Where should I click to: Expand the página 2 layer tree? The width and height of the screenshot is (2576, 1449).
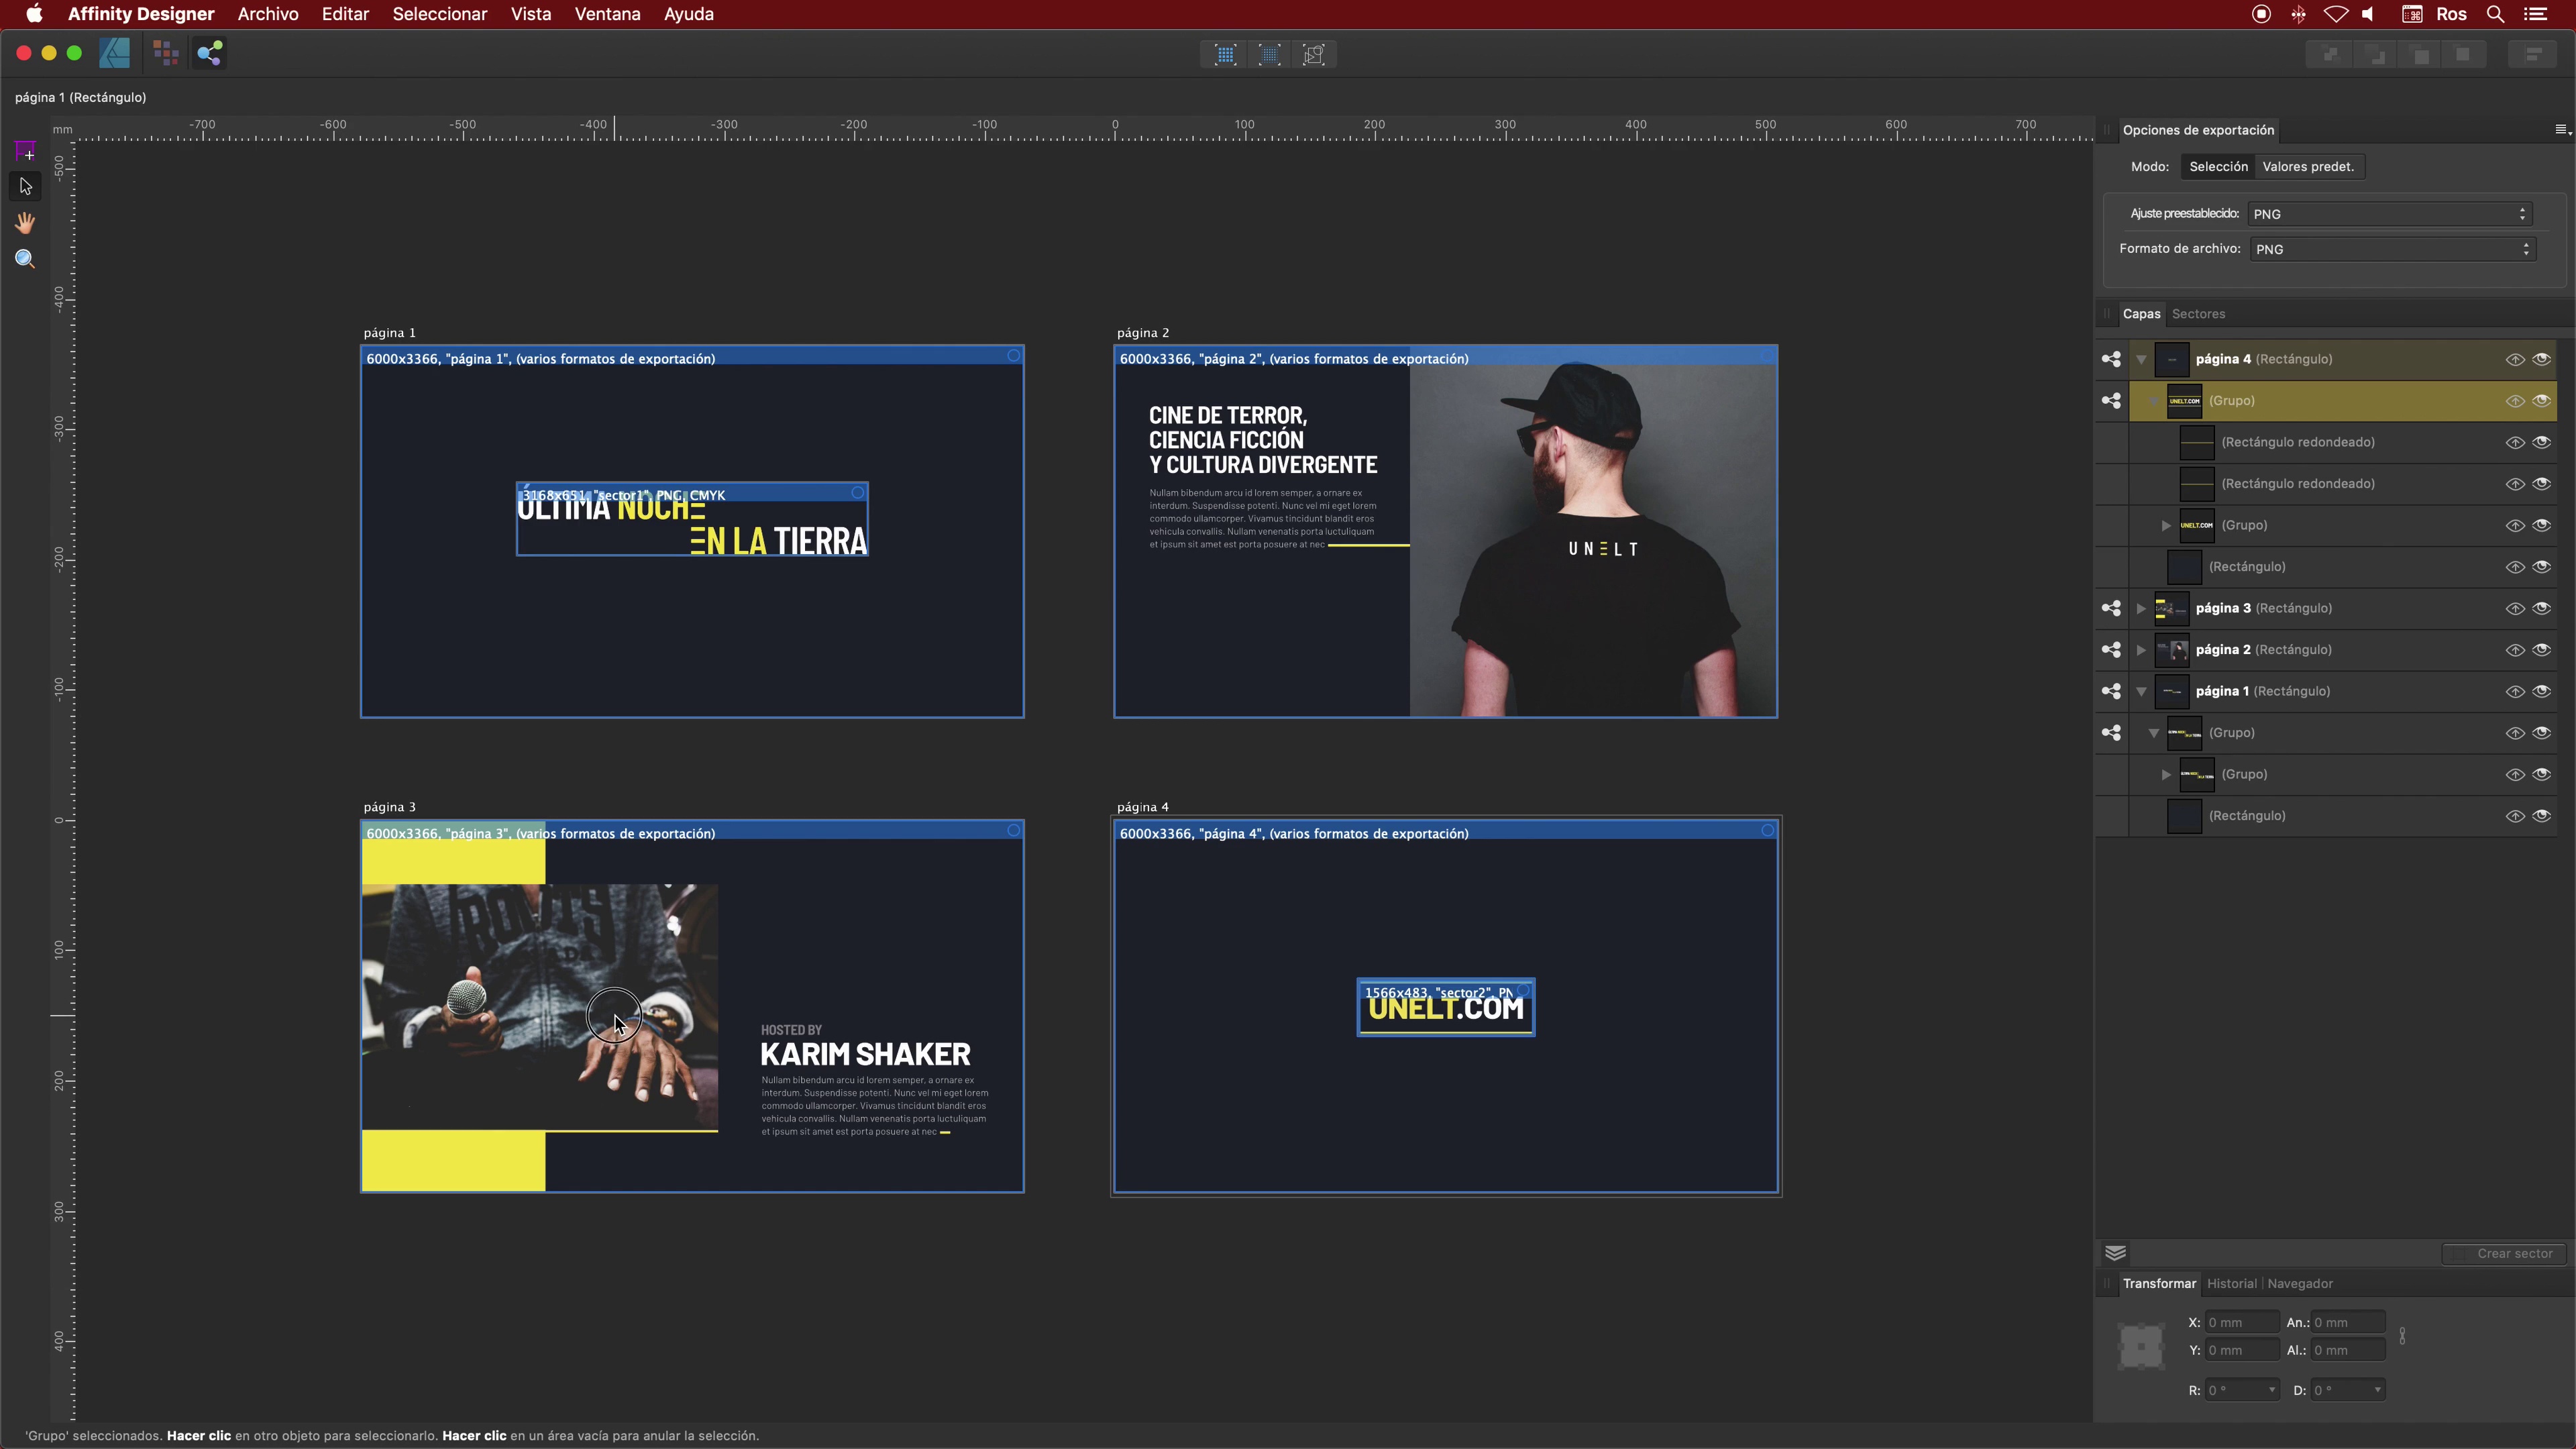coord(2141,650)
